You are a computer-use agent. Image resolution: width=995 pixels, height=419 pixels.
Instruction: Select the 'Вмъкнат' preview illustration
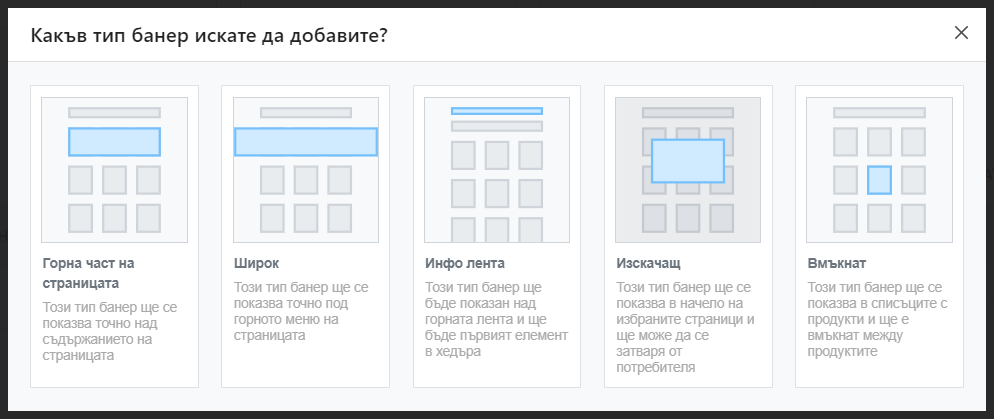tap(879, 170)
